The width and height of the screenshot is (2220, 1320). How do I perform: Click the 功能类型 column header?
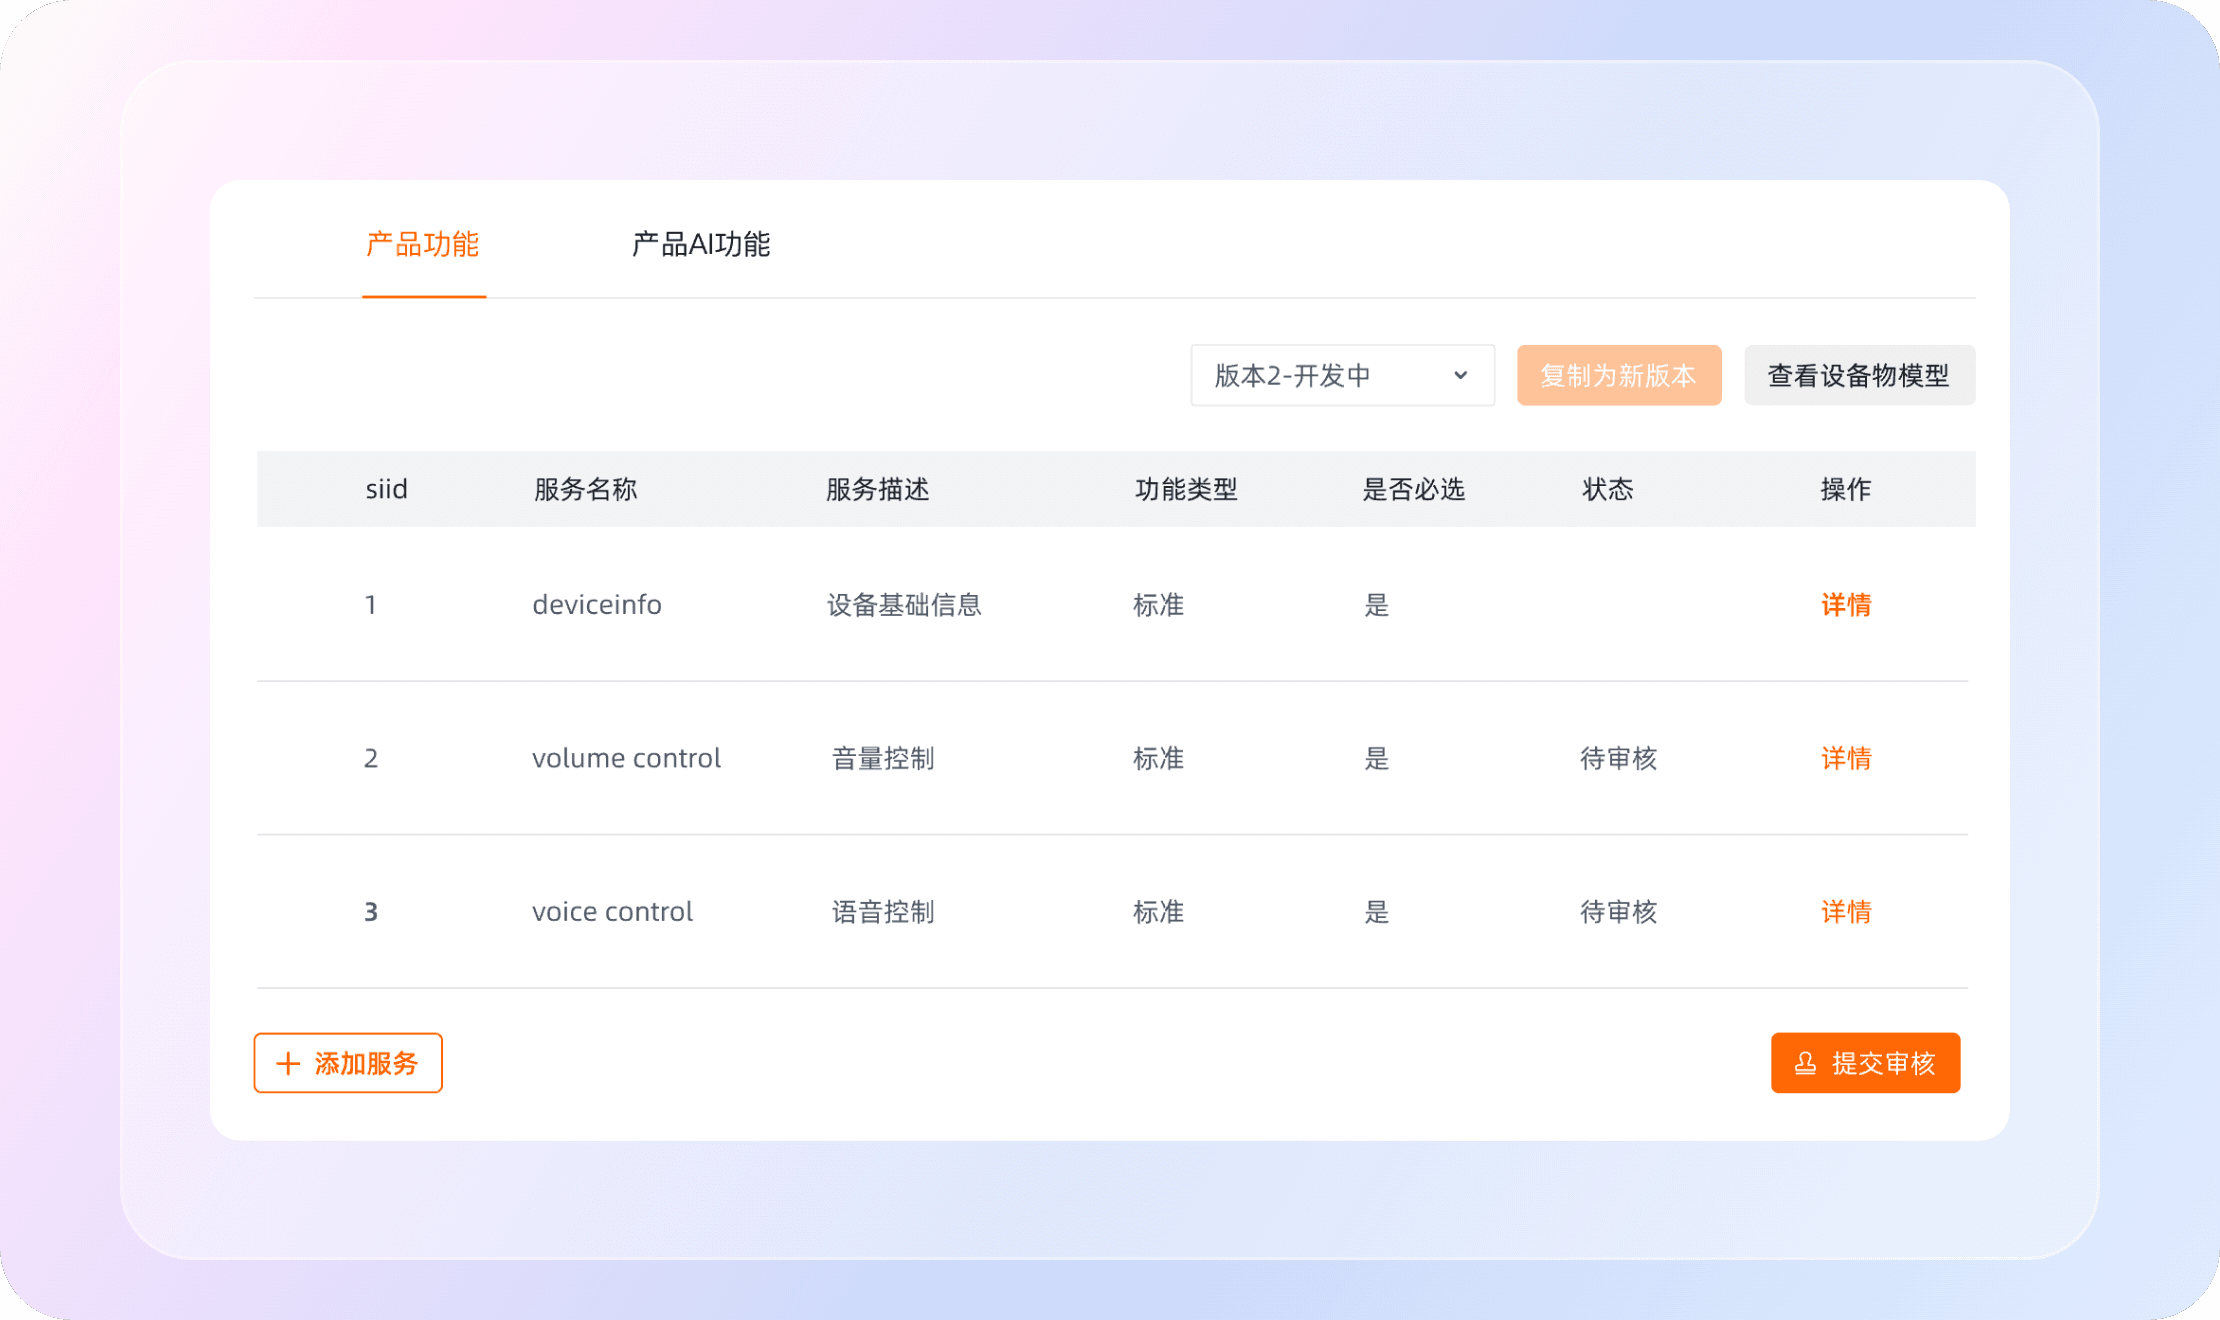tap(1186, 489)
